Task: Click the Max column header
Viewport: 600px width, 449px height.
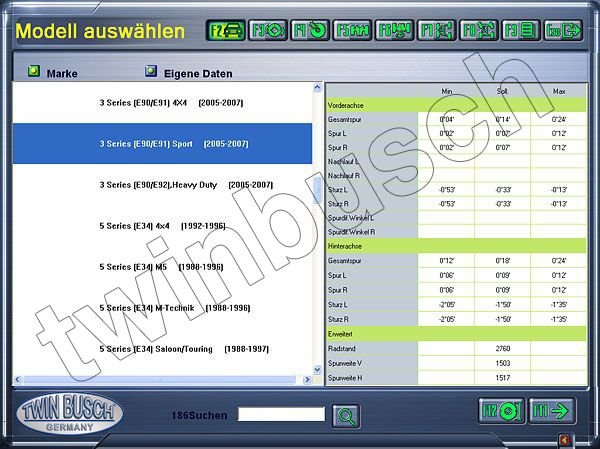Action: [559, 91]
